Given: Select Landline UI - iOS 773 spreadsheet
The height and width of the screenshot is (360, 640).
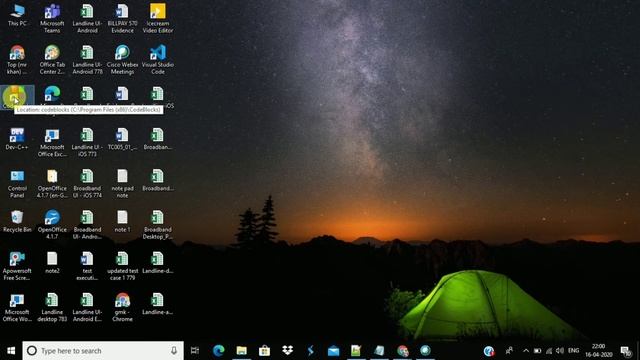Looking at the screenshot, I should point(87,142).
